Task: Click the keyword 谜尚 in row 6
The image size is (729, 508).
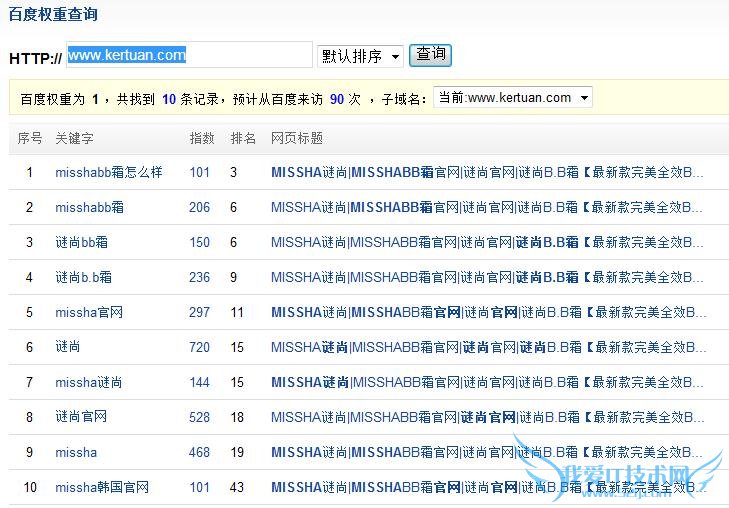Action: tap(68, 347)
